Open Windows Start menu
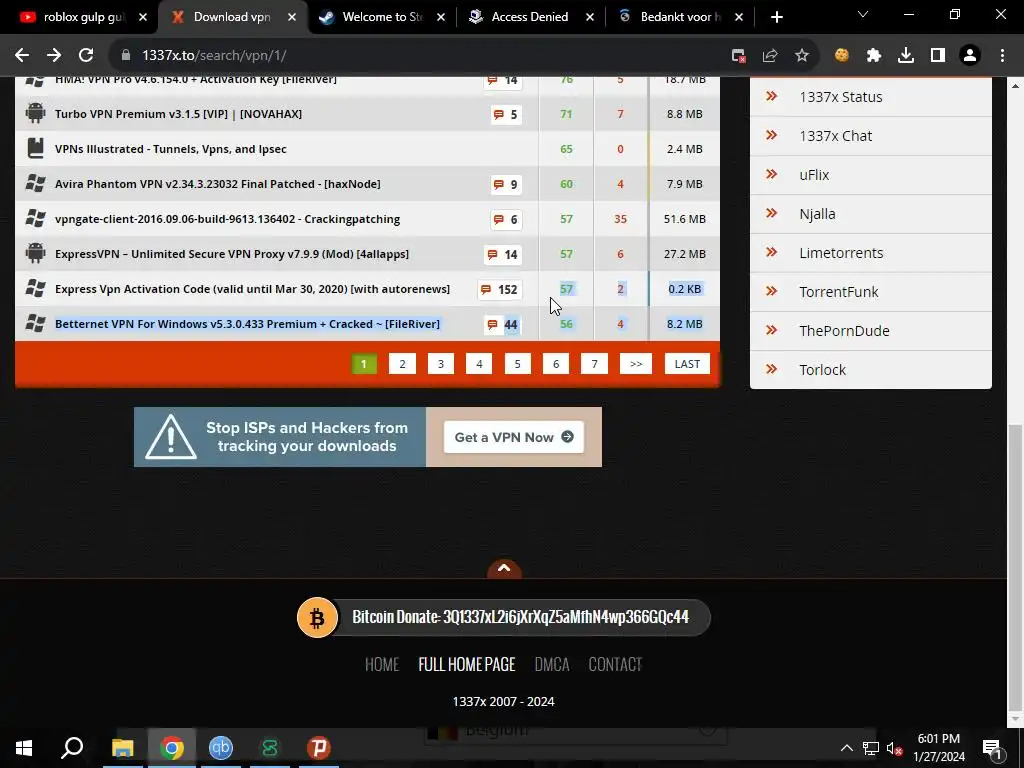 24,748
